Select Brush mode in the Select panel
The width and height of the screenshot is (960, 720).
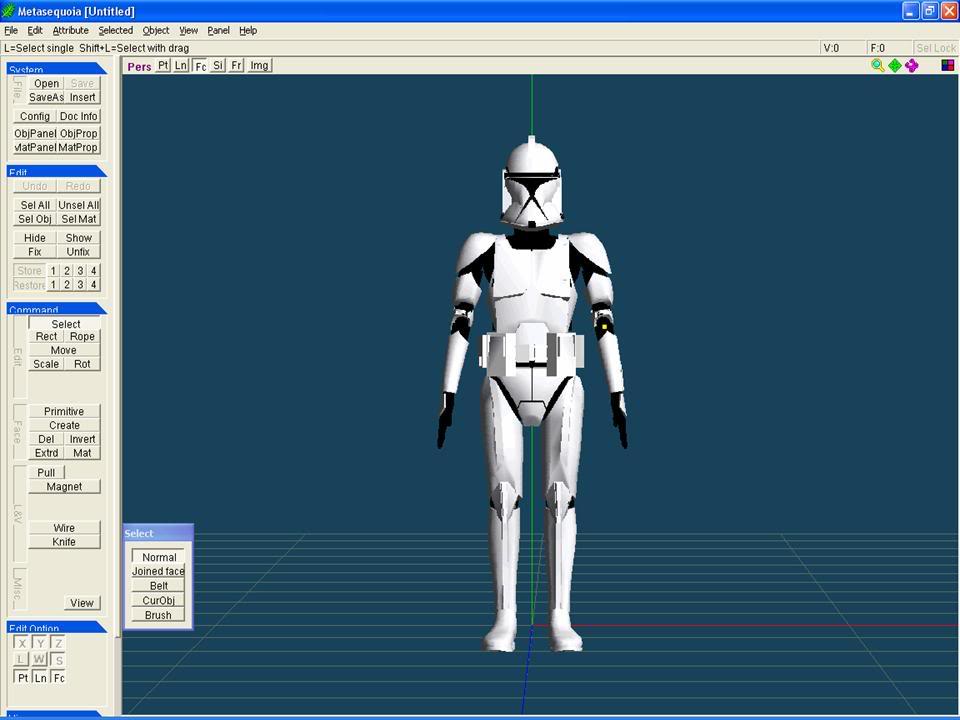[x=158, y=615]
